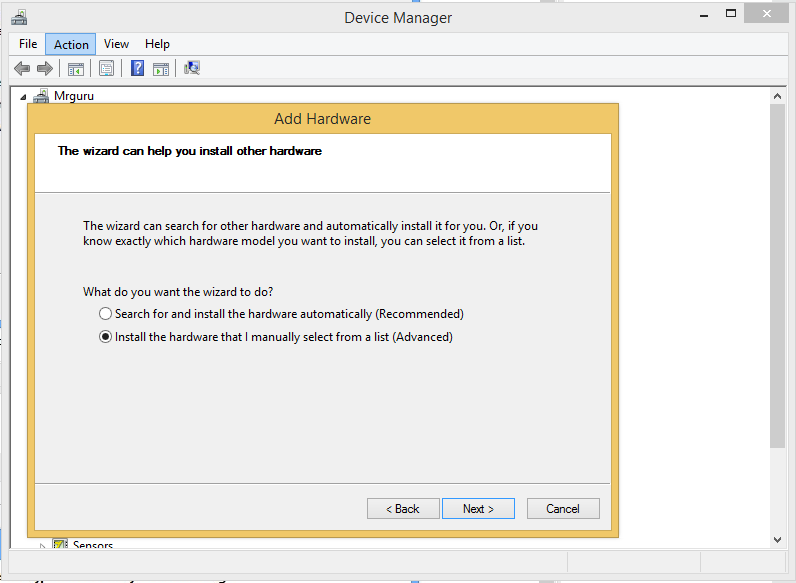The image size is (796, 583).
Task: Cancel the Add Hardware wizard
Action: click(563, 508)
